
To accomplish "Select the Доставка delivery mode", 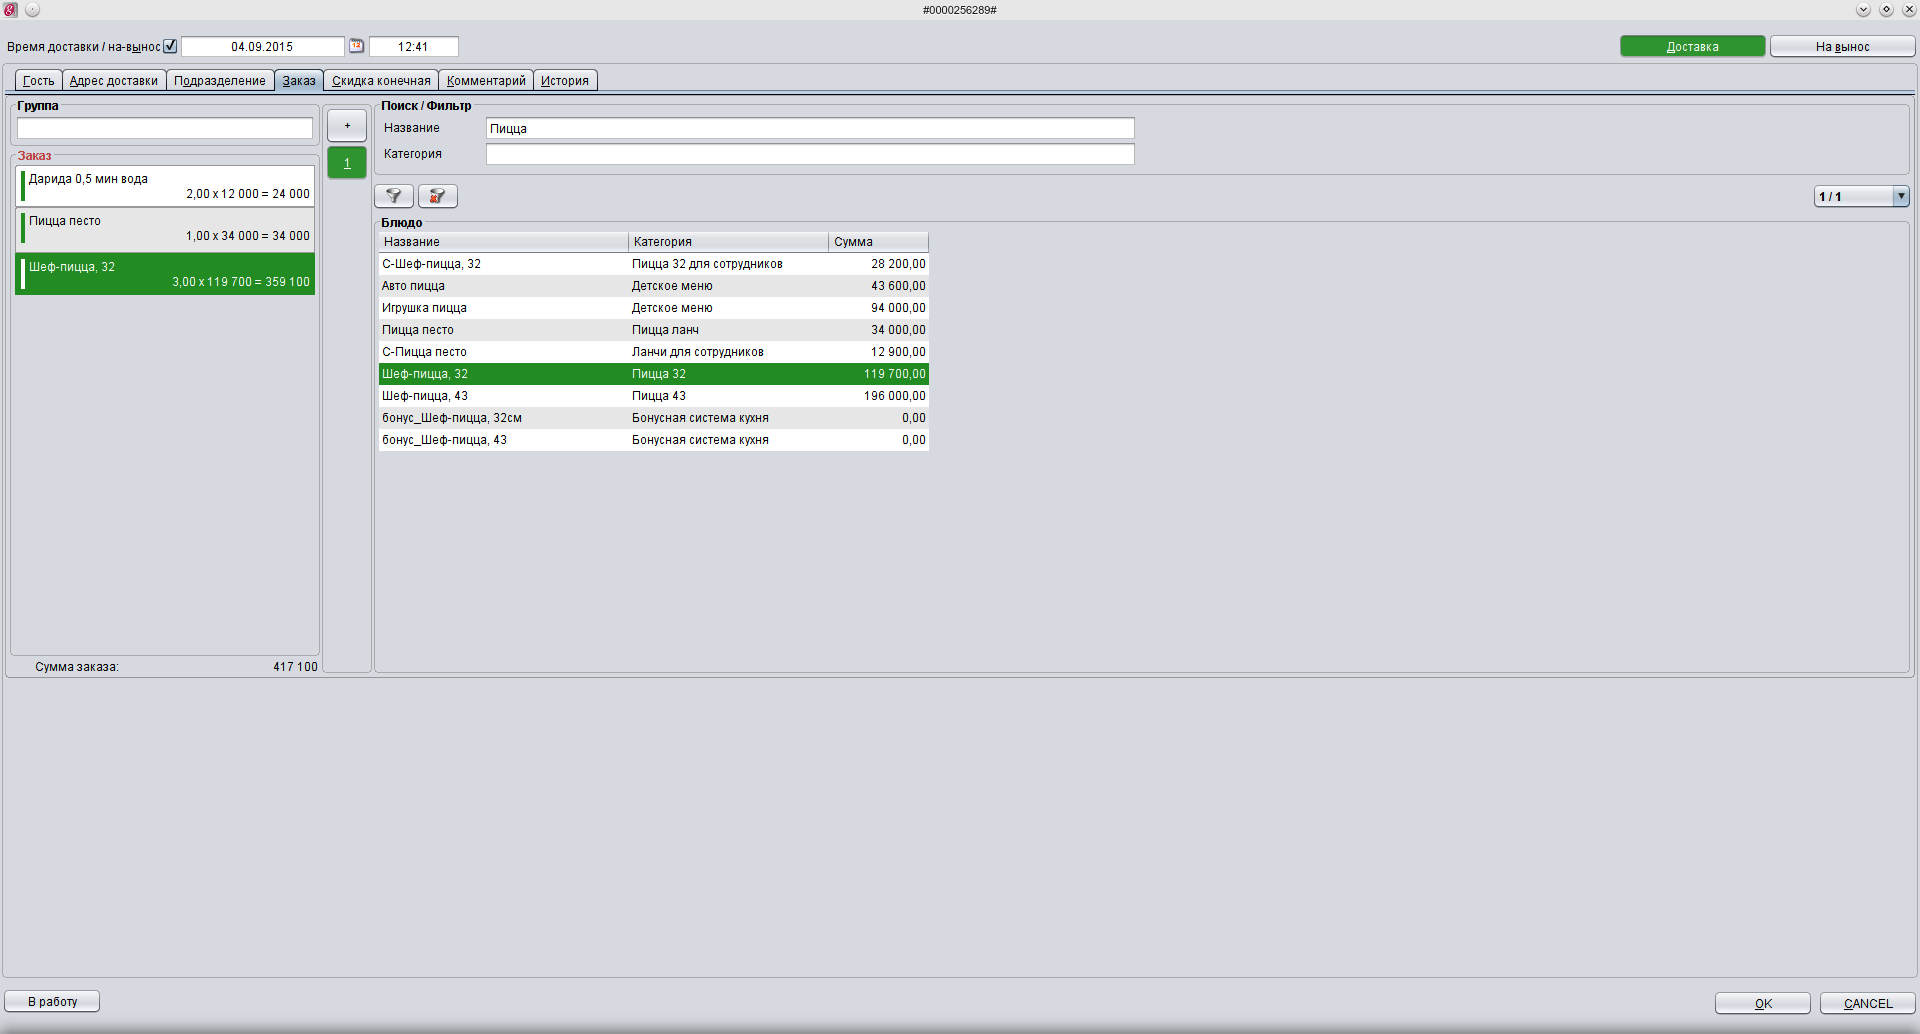I will 1692,47.
